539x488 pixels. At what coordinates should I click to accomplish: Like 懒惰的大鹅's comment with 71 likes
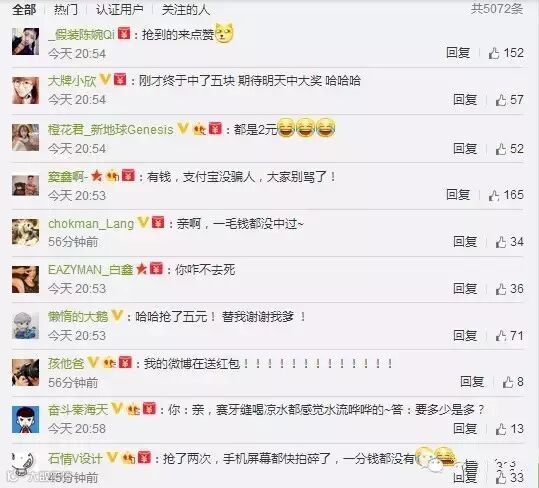pos(500,336)
